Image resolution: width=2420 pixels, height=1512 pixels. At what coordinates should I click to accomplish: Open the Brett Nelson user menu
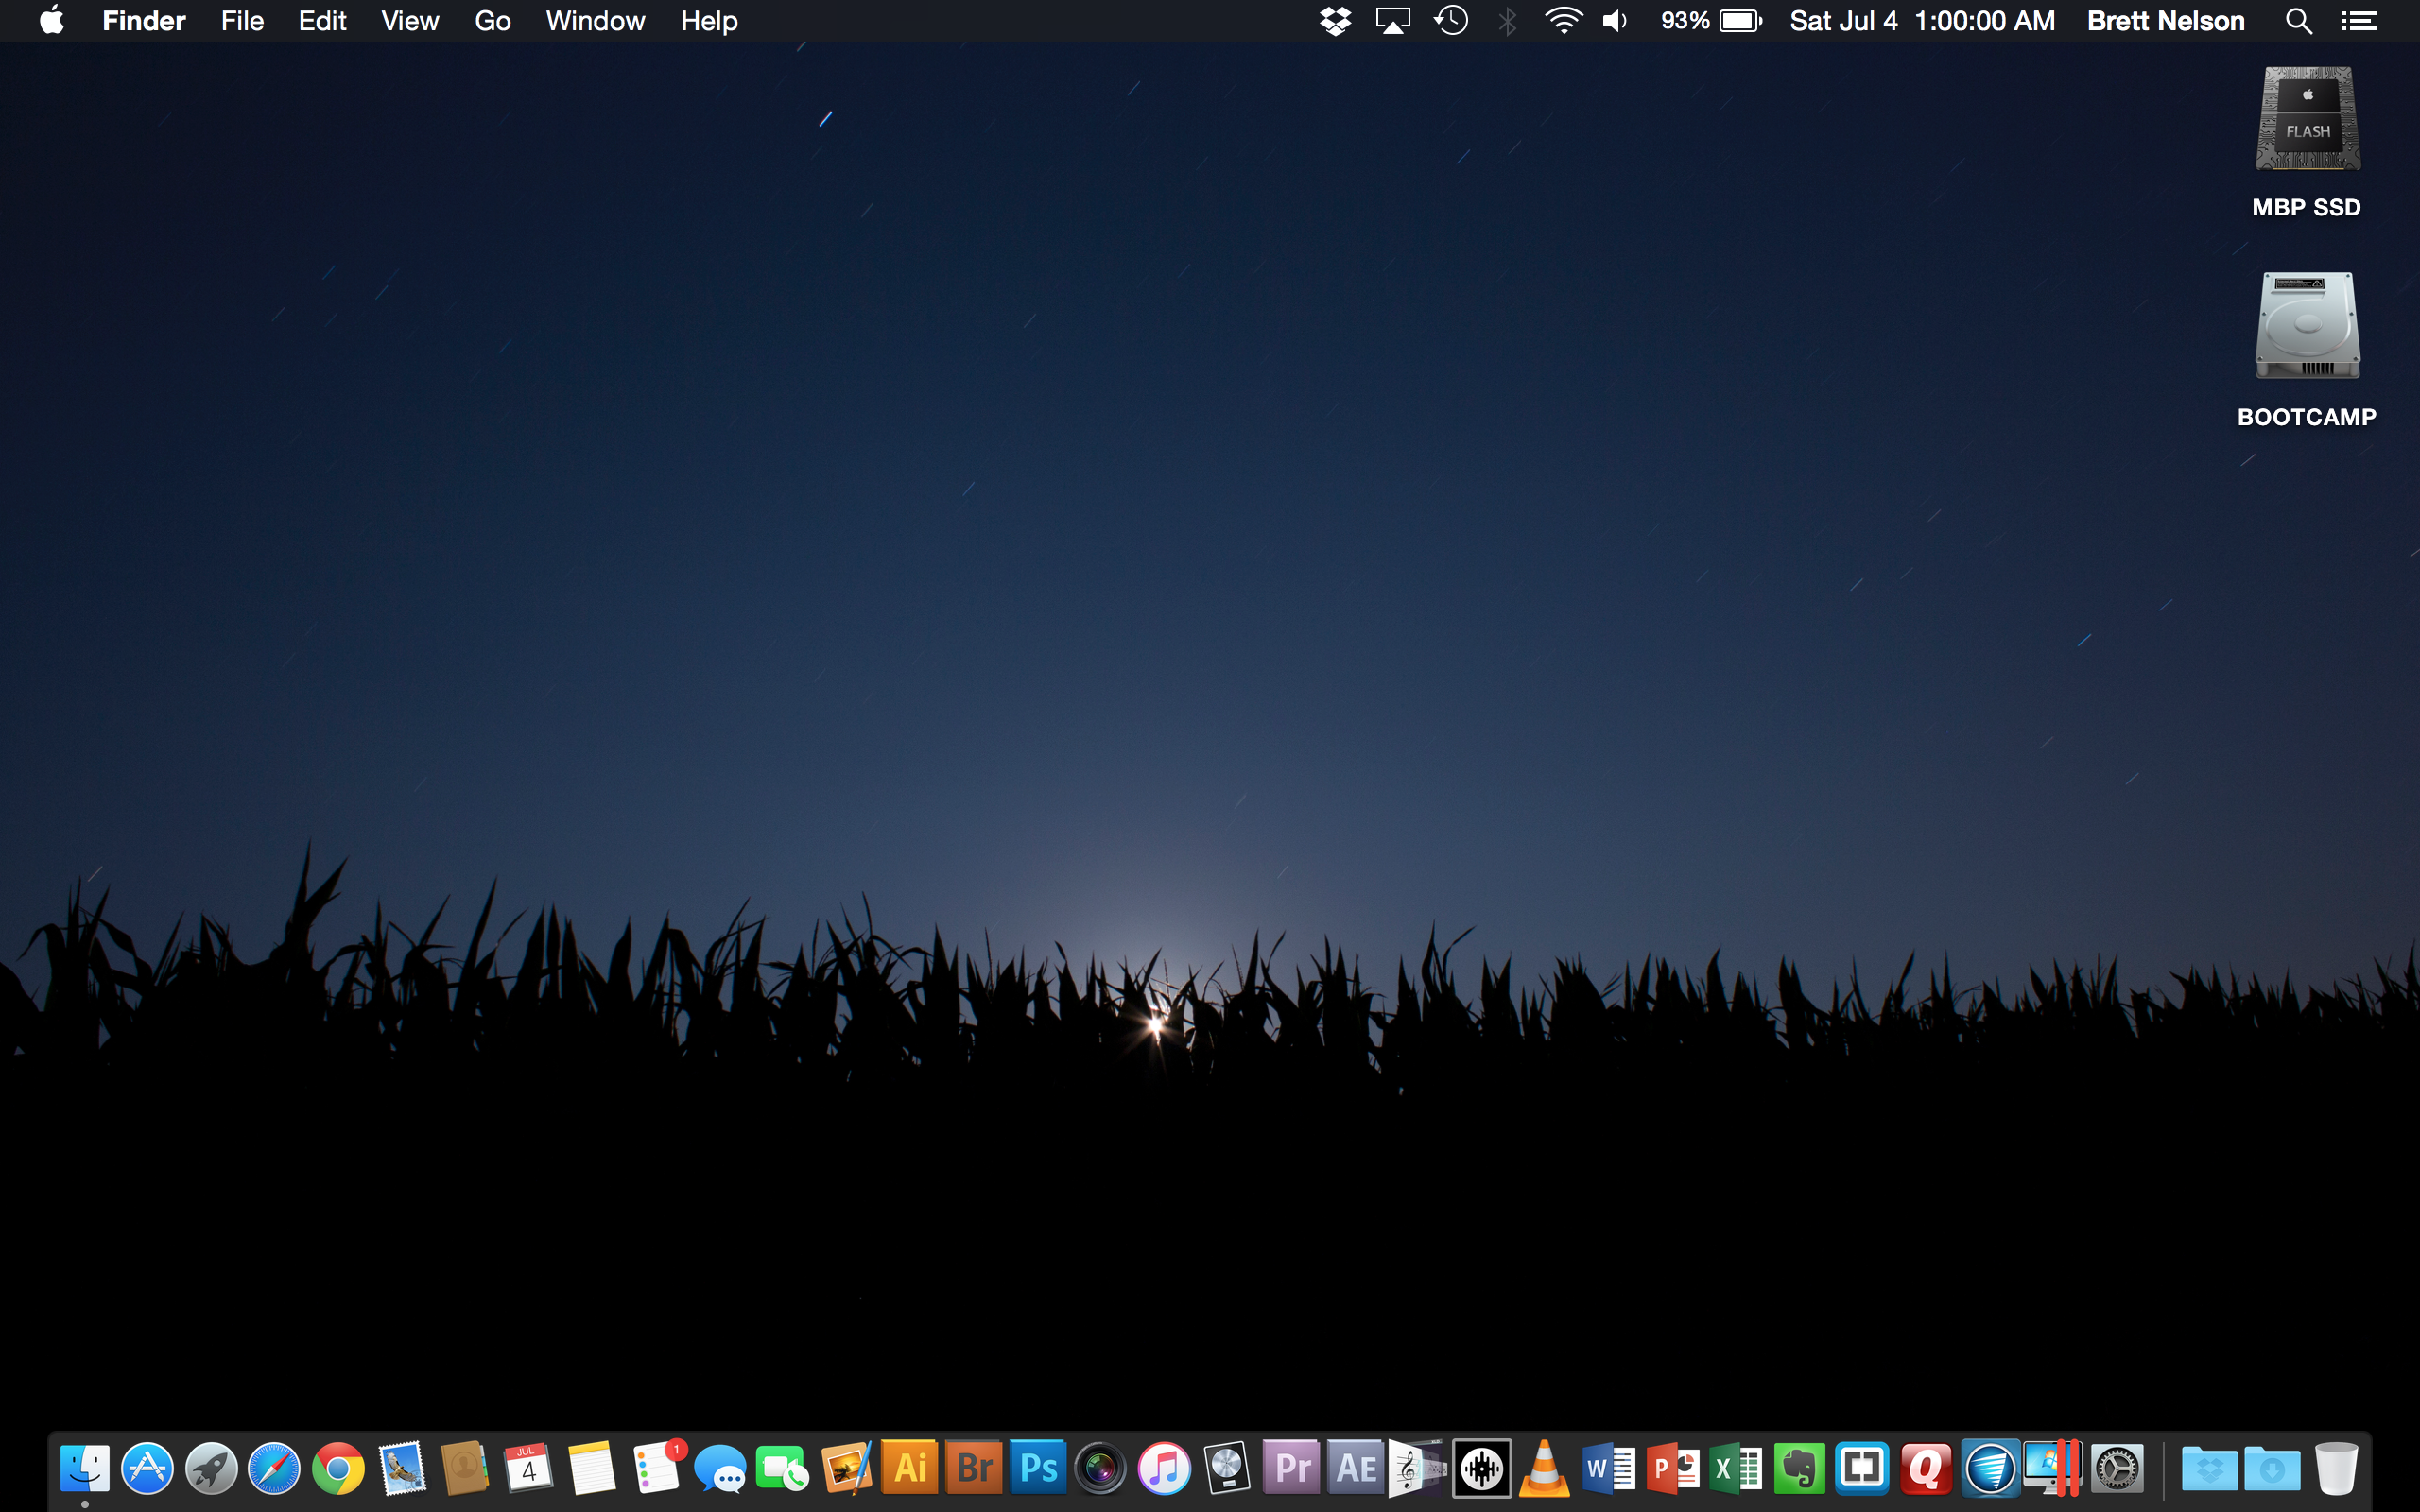point(2165,21)
